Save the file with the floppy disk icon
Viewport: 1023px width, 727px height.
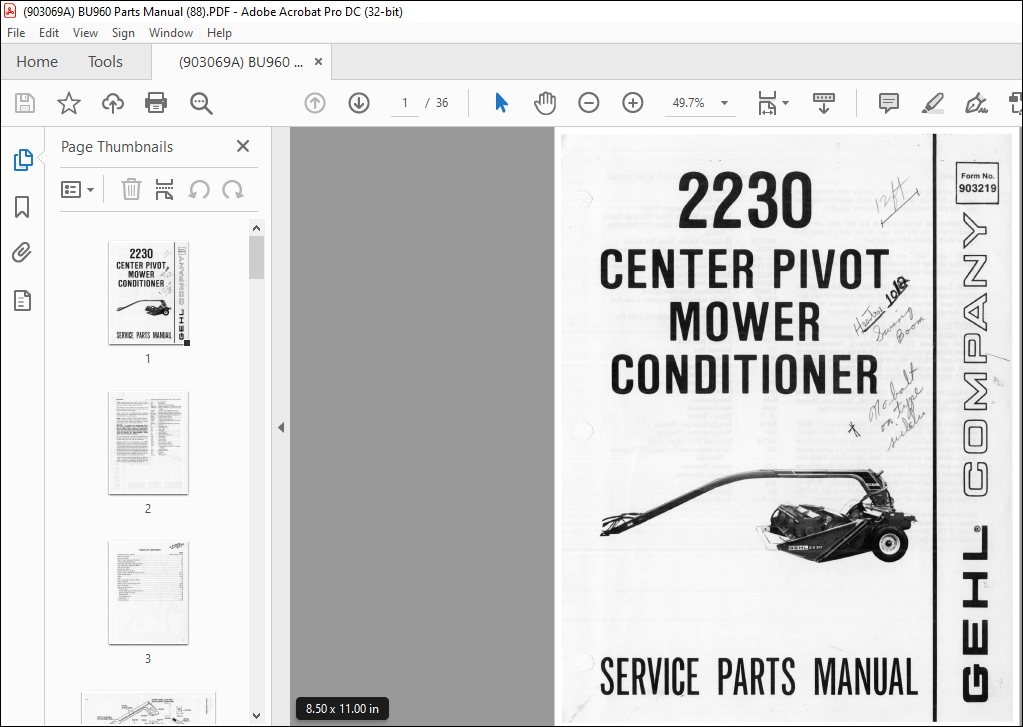25,103
